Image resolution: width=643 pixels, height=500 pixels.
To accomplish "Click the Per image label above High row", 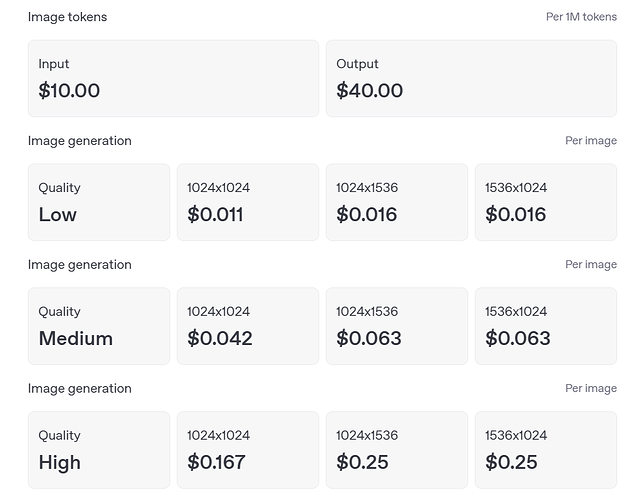I will [591, 388].
